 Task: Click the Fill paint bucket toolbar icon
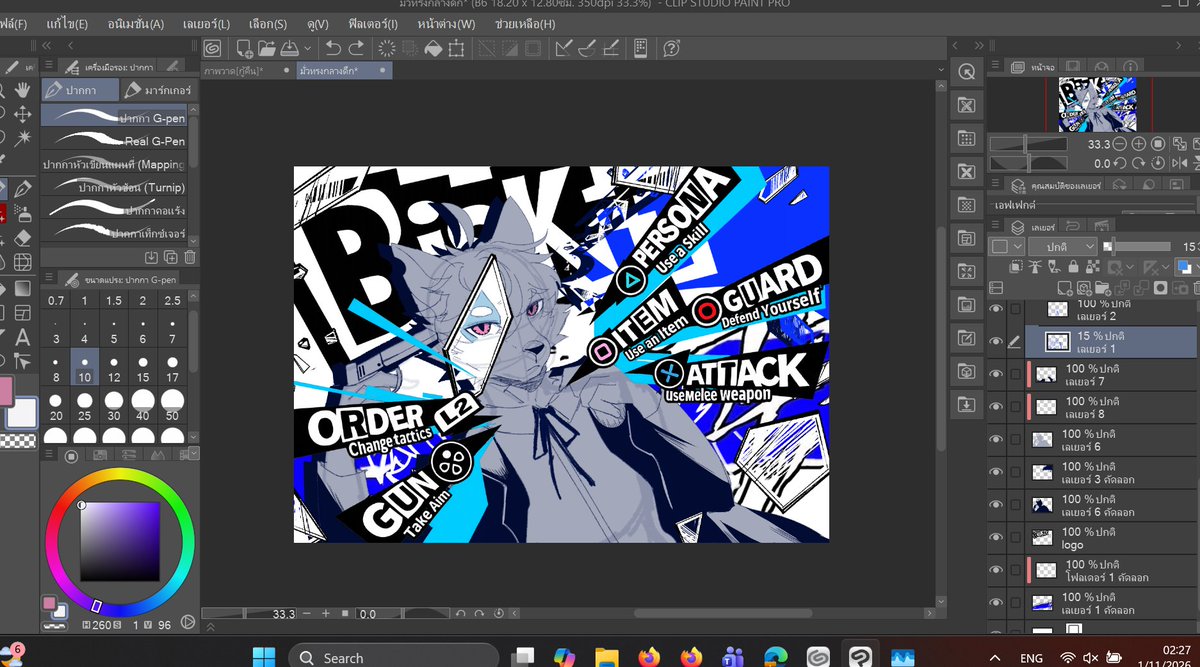433,48
